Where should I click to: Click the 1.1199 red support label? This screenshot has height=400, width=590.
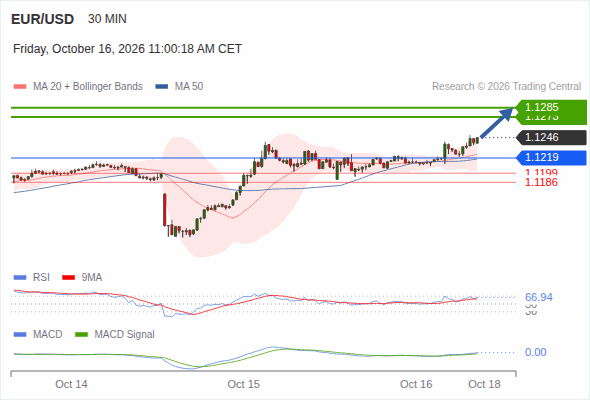point(541,173)
